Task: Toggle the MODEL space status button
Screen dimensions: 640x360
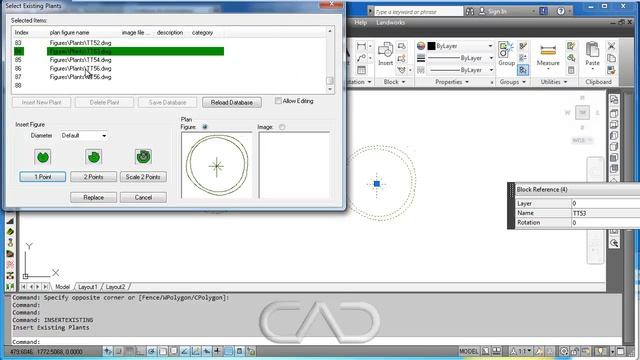Action: 469,351
